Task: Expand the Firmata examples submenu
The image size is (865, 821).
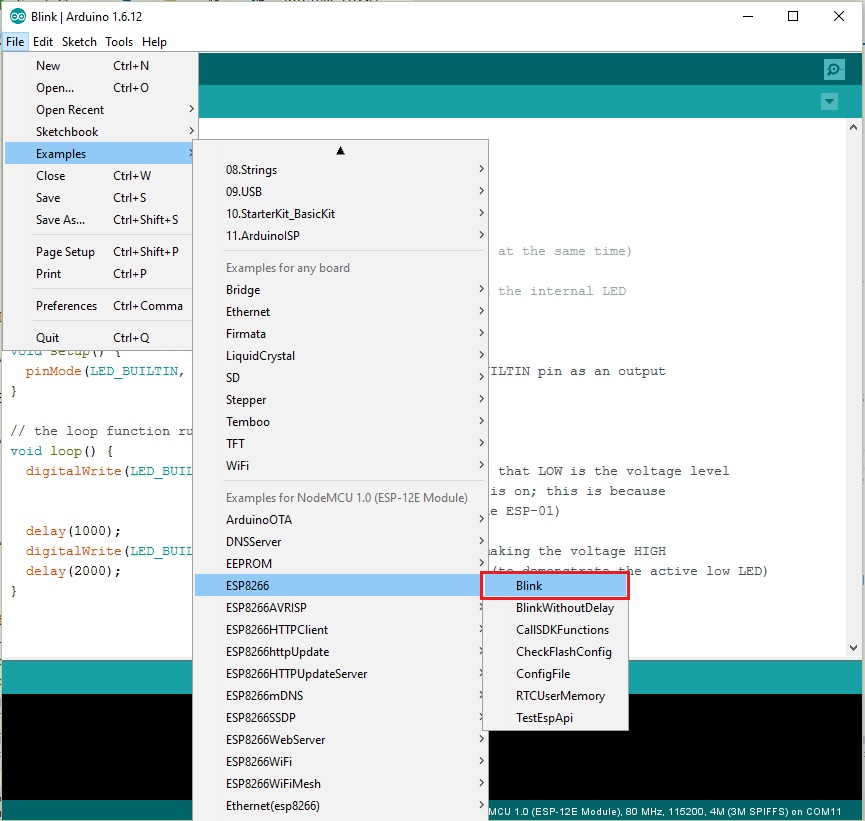Action: point(341,334)
